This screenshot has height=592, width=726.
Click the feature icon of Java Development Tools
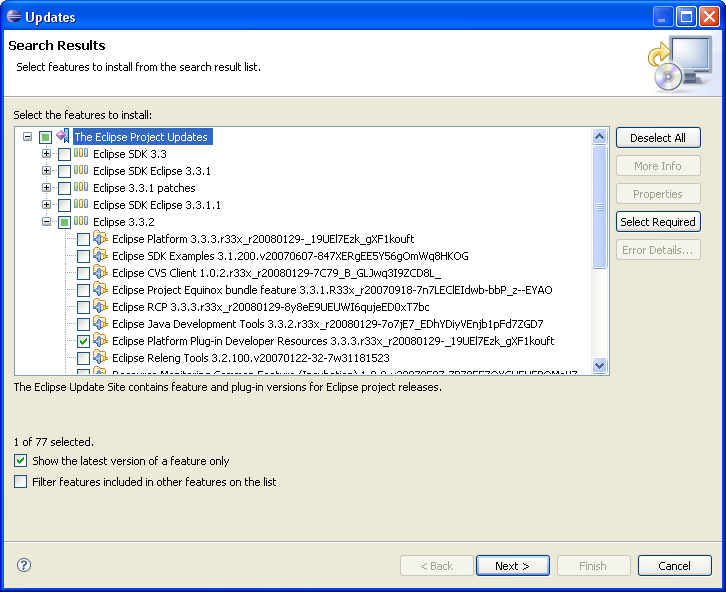pyautogui.click(x=100, y=323)
